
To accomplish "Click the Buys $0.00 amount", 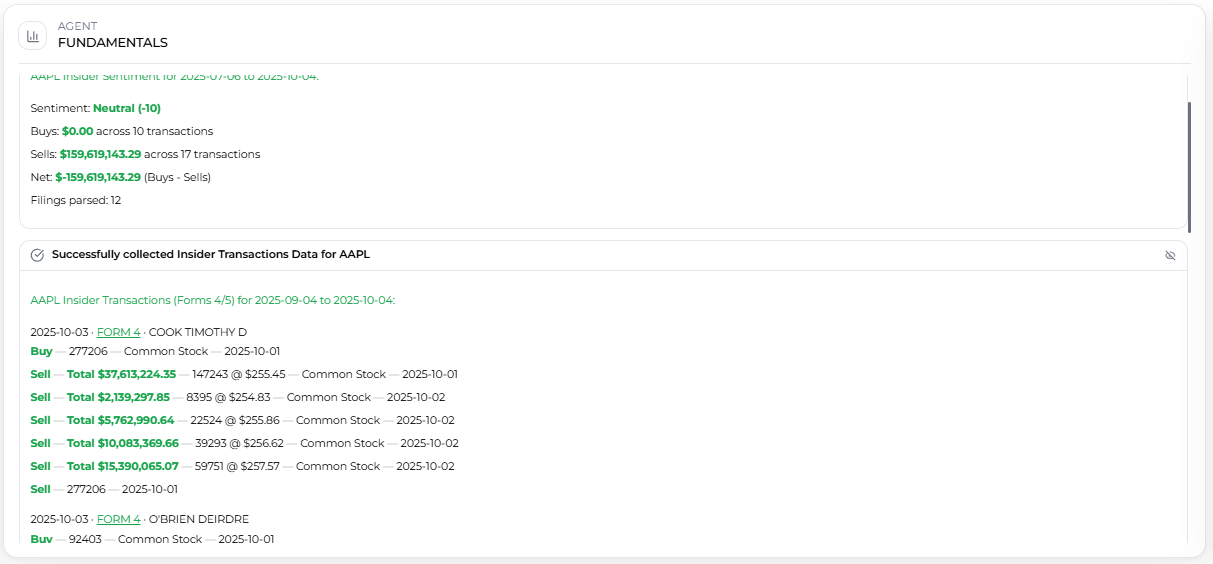I will [77, 131].
